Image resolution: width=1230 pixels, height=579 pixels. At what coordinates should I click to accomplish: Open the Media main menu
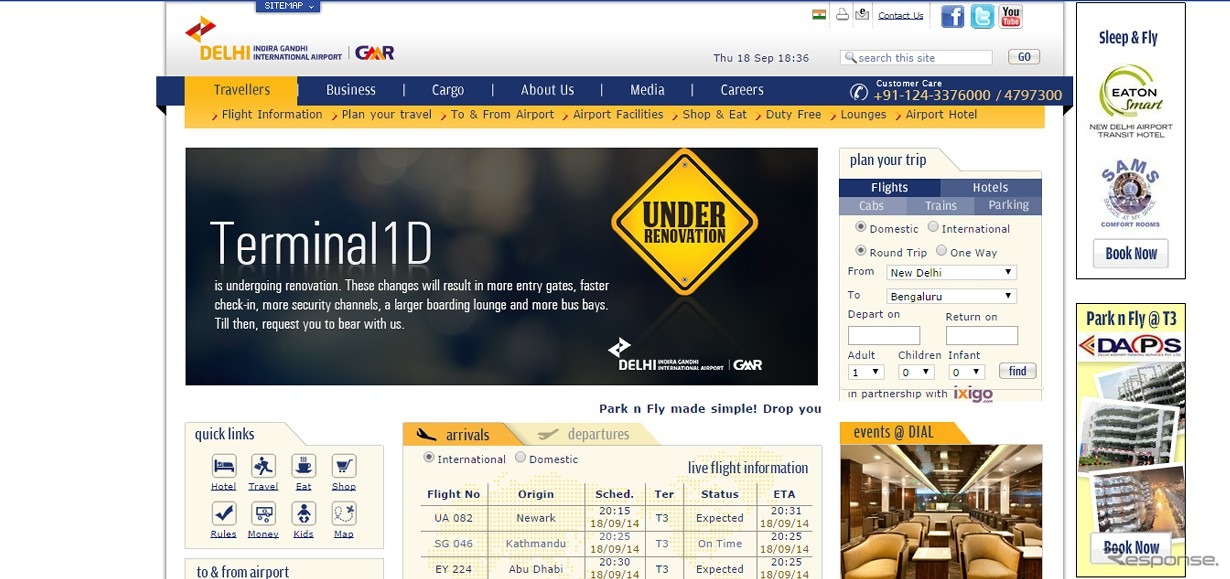647,90
